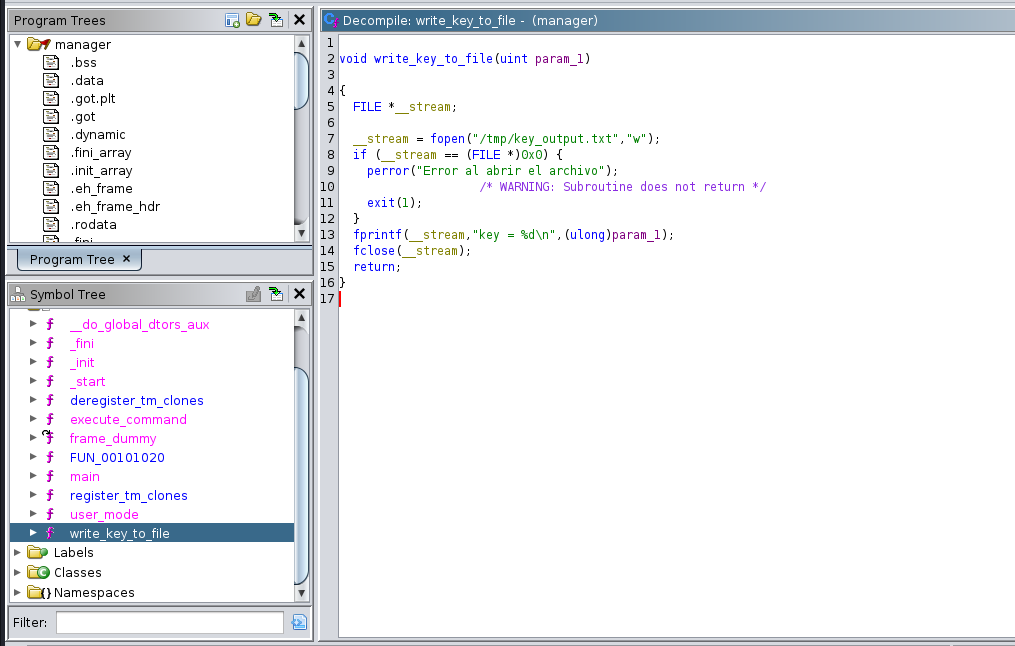Viewport: 1015px width, 646px height.
Task: Click the create new tree view icon in Program Trees
Action: tap(232, 20)
